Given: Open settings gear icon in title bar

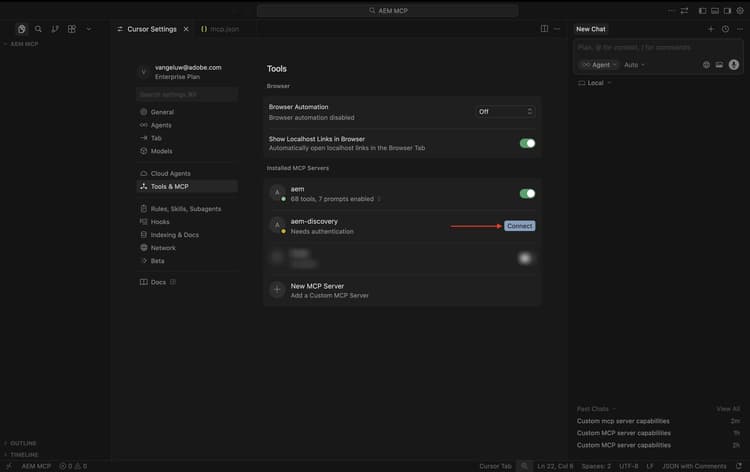Looking at the screenshot, I should coord(740,11).
